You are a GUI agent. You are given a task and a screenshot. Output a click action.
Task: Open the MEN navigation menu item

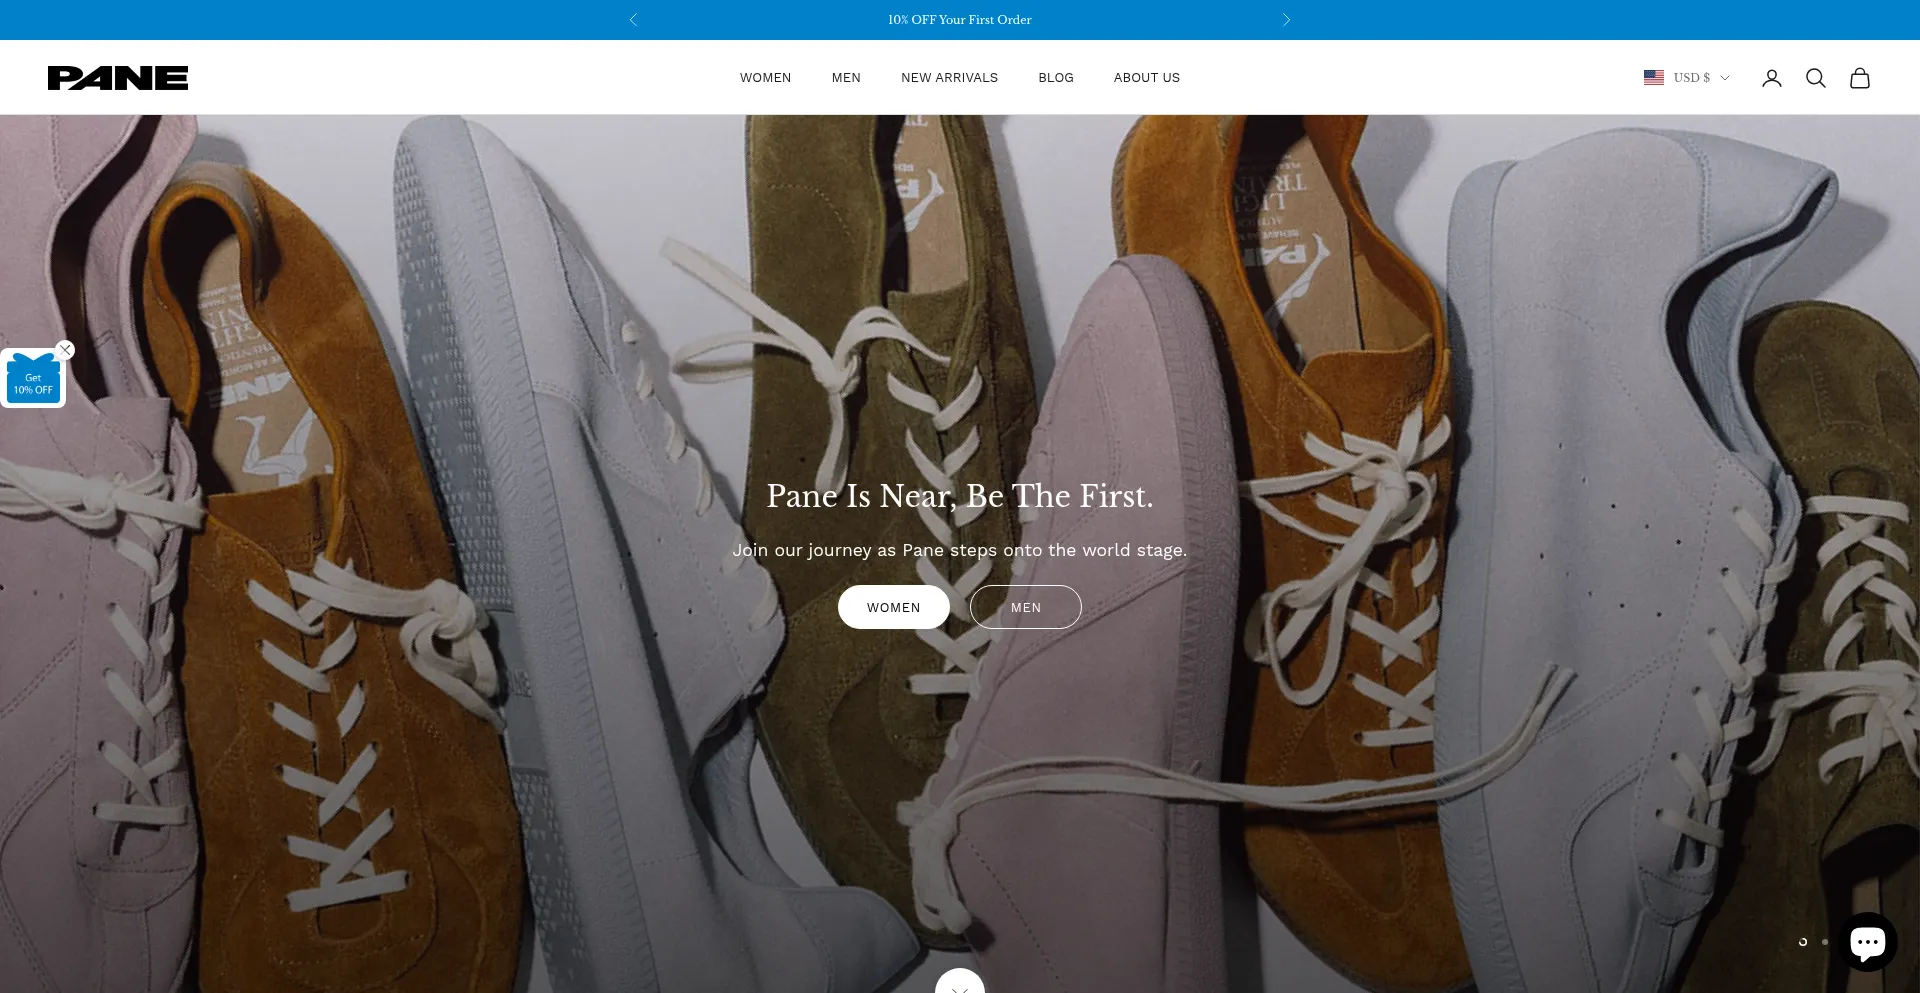(846, 78)
